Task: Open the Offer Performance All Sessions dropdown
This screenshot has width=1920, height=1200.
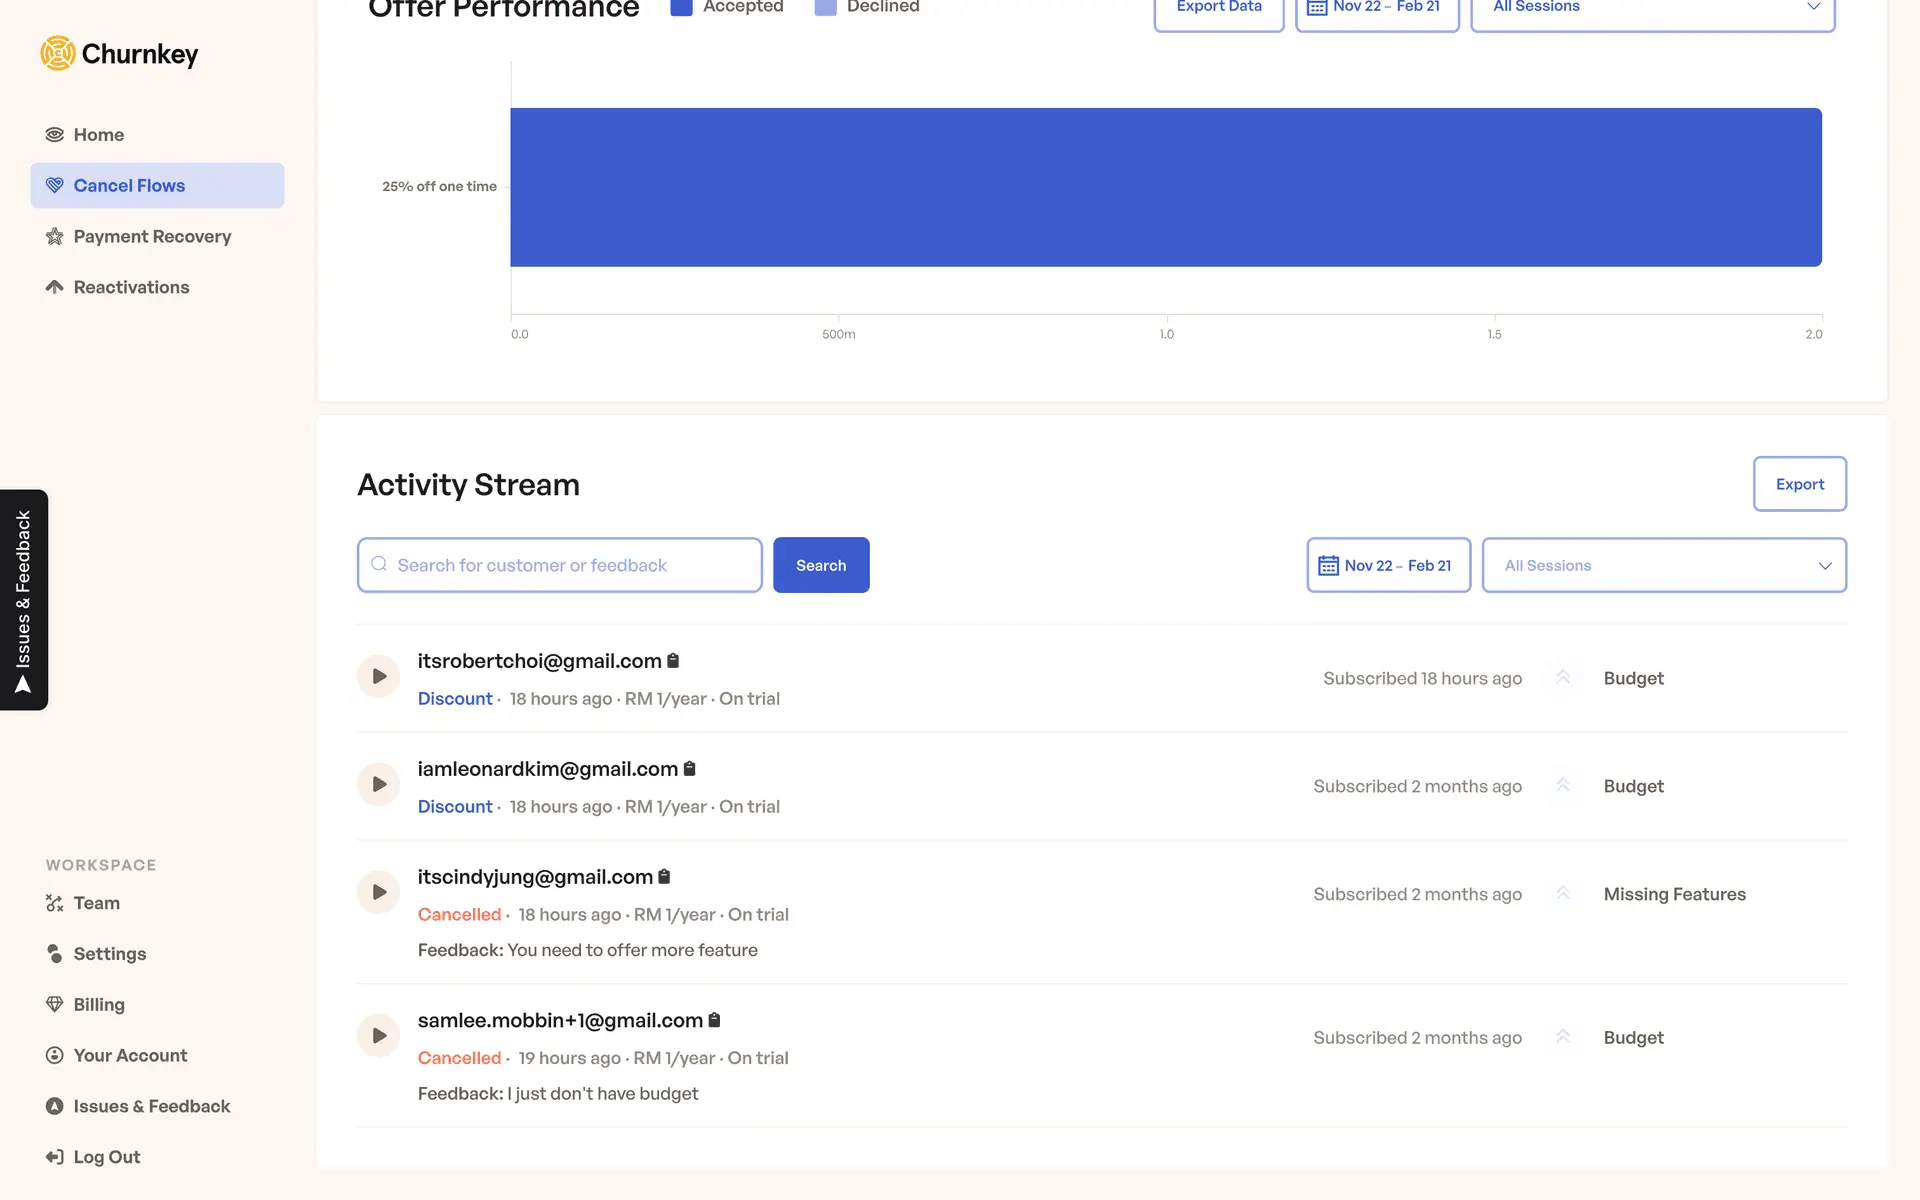Action: coord(1652,8)
